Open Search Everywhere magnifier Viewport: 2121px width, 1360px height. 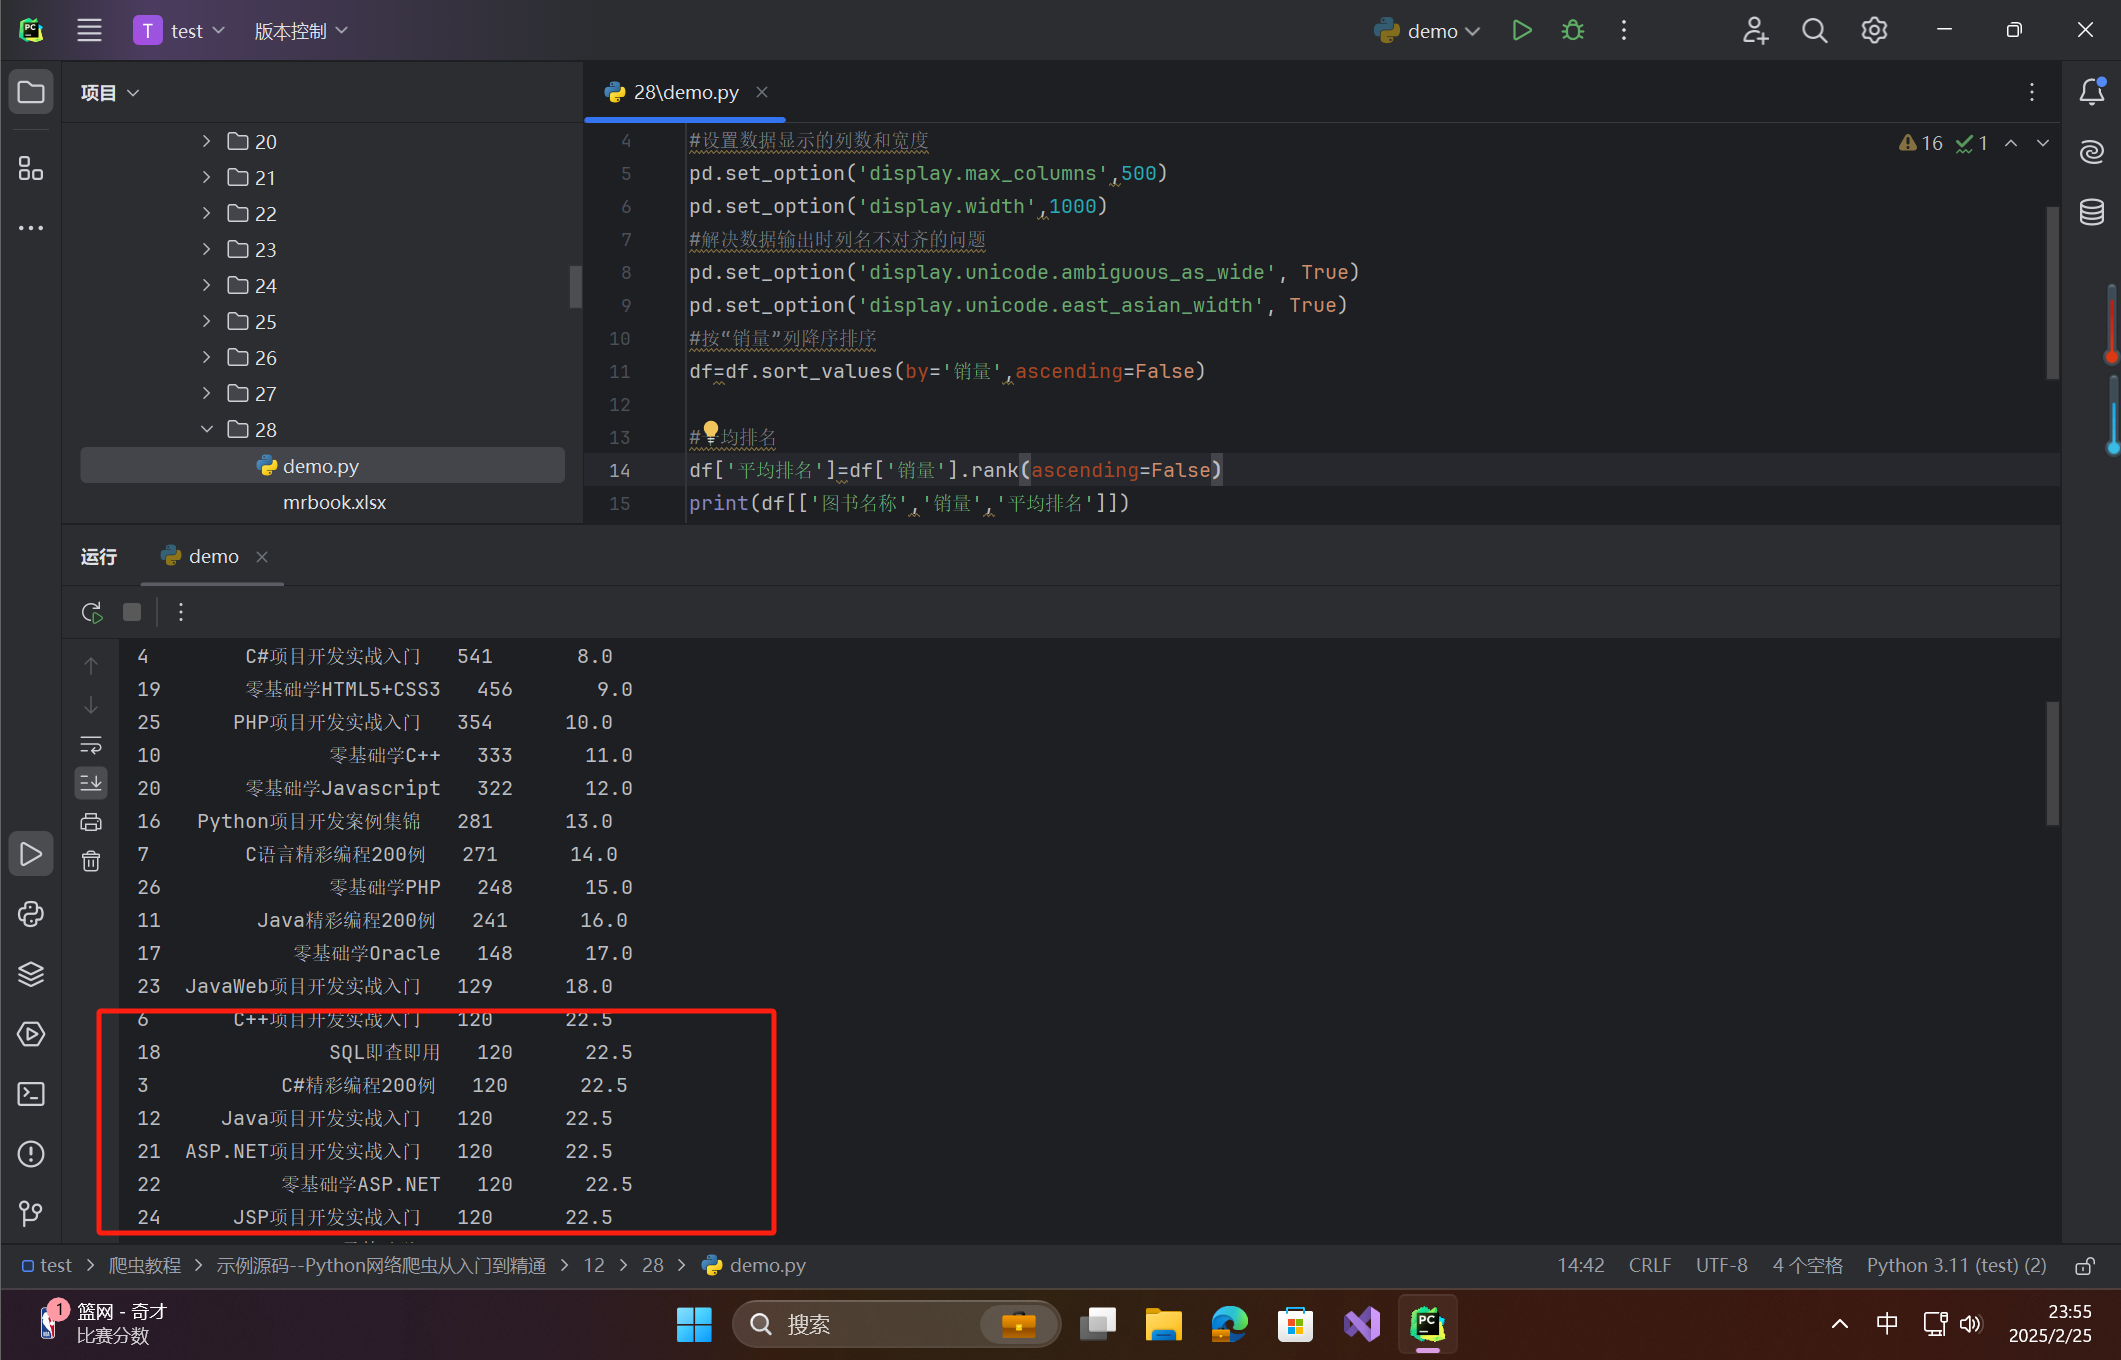pos(1814,30)
